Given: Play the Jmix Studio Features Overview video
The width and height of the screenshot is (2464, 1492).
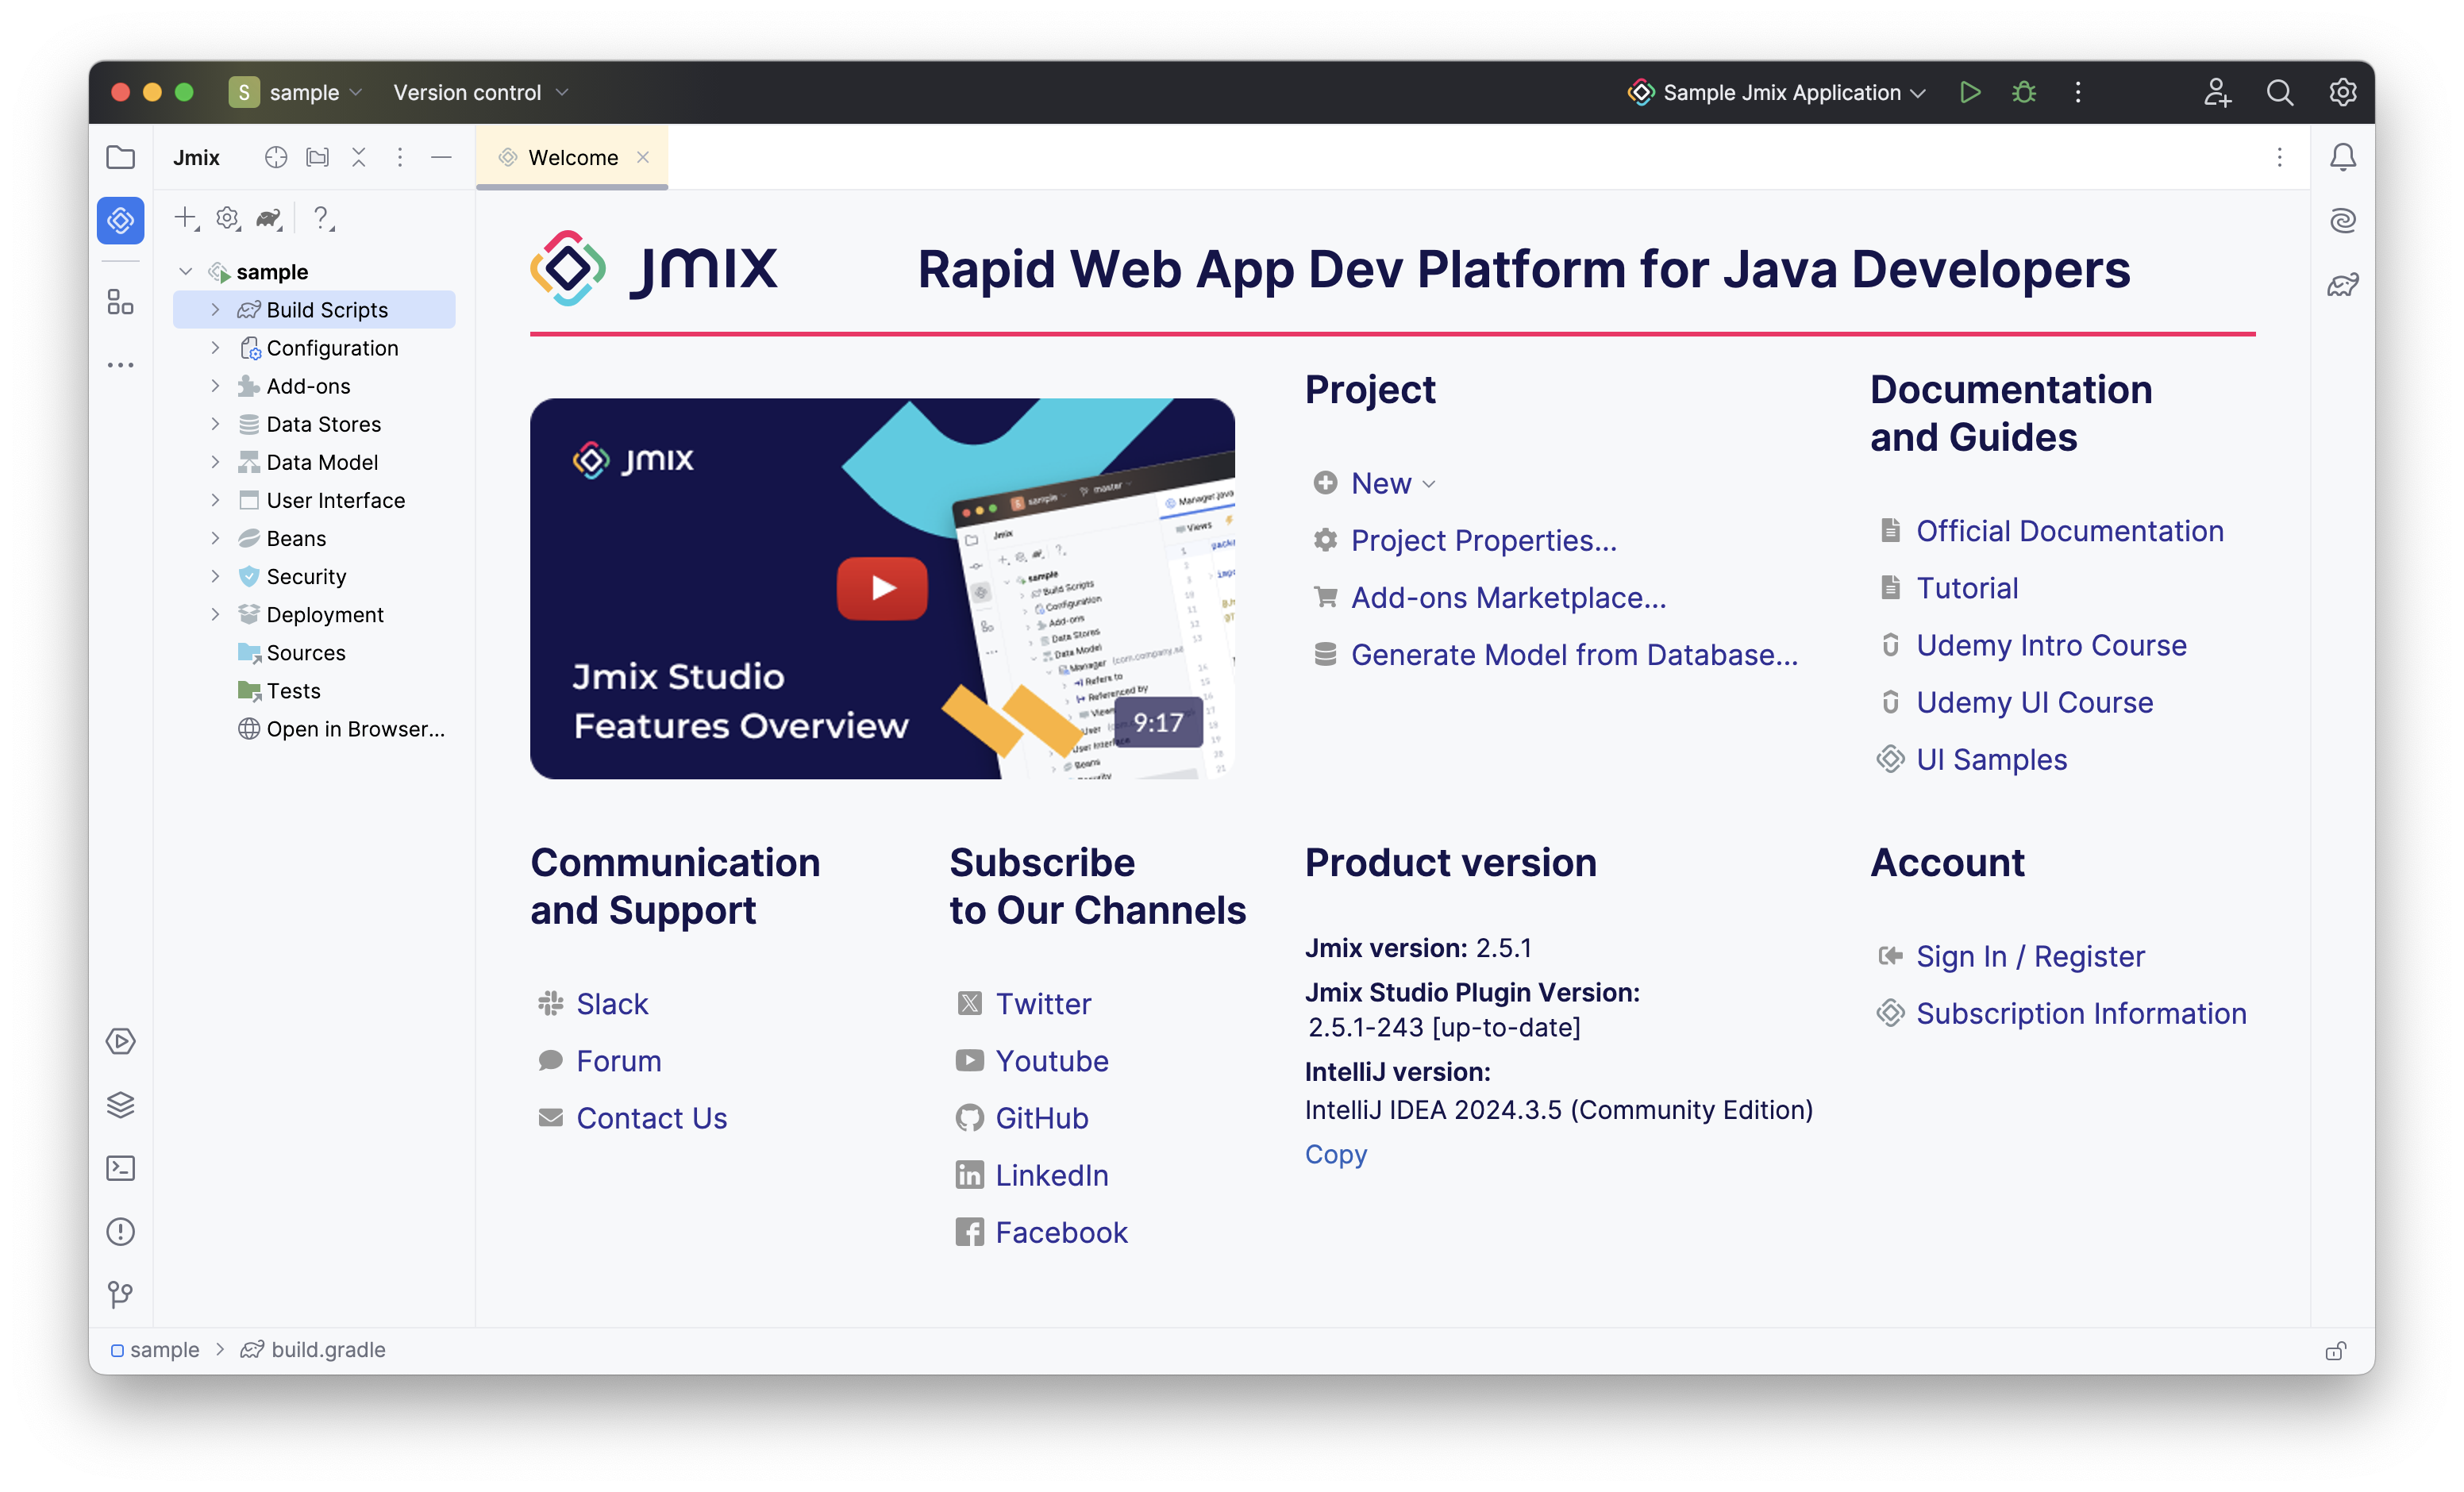Looking at the screenshot, I should pos(881,588).
